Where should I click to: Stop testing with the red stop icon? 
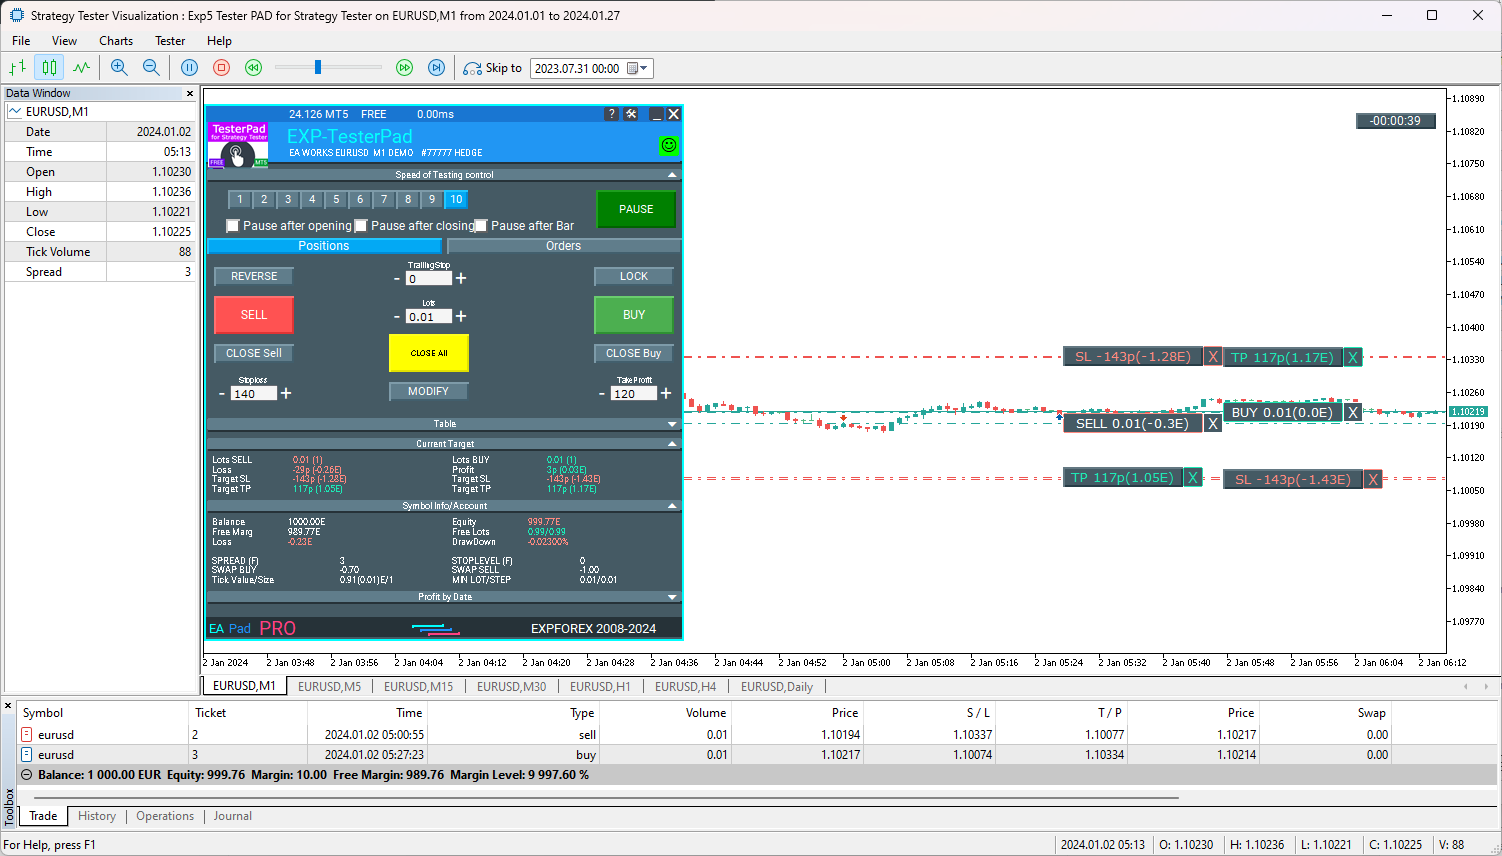click(220, 68)
